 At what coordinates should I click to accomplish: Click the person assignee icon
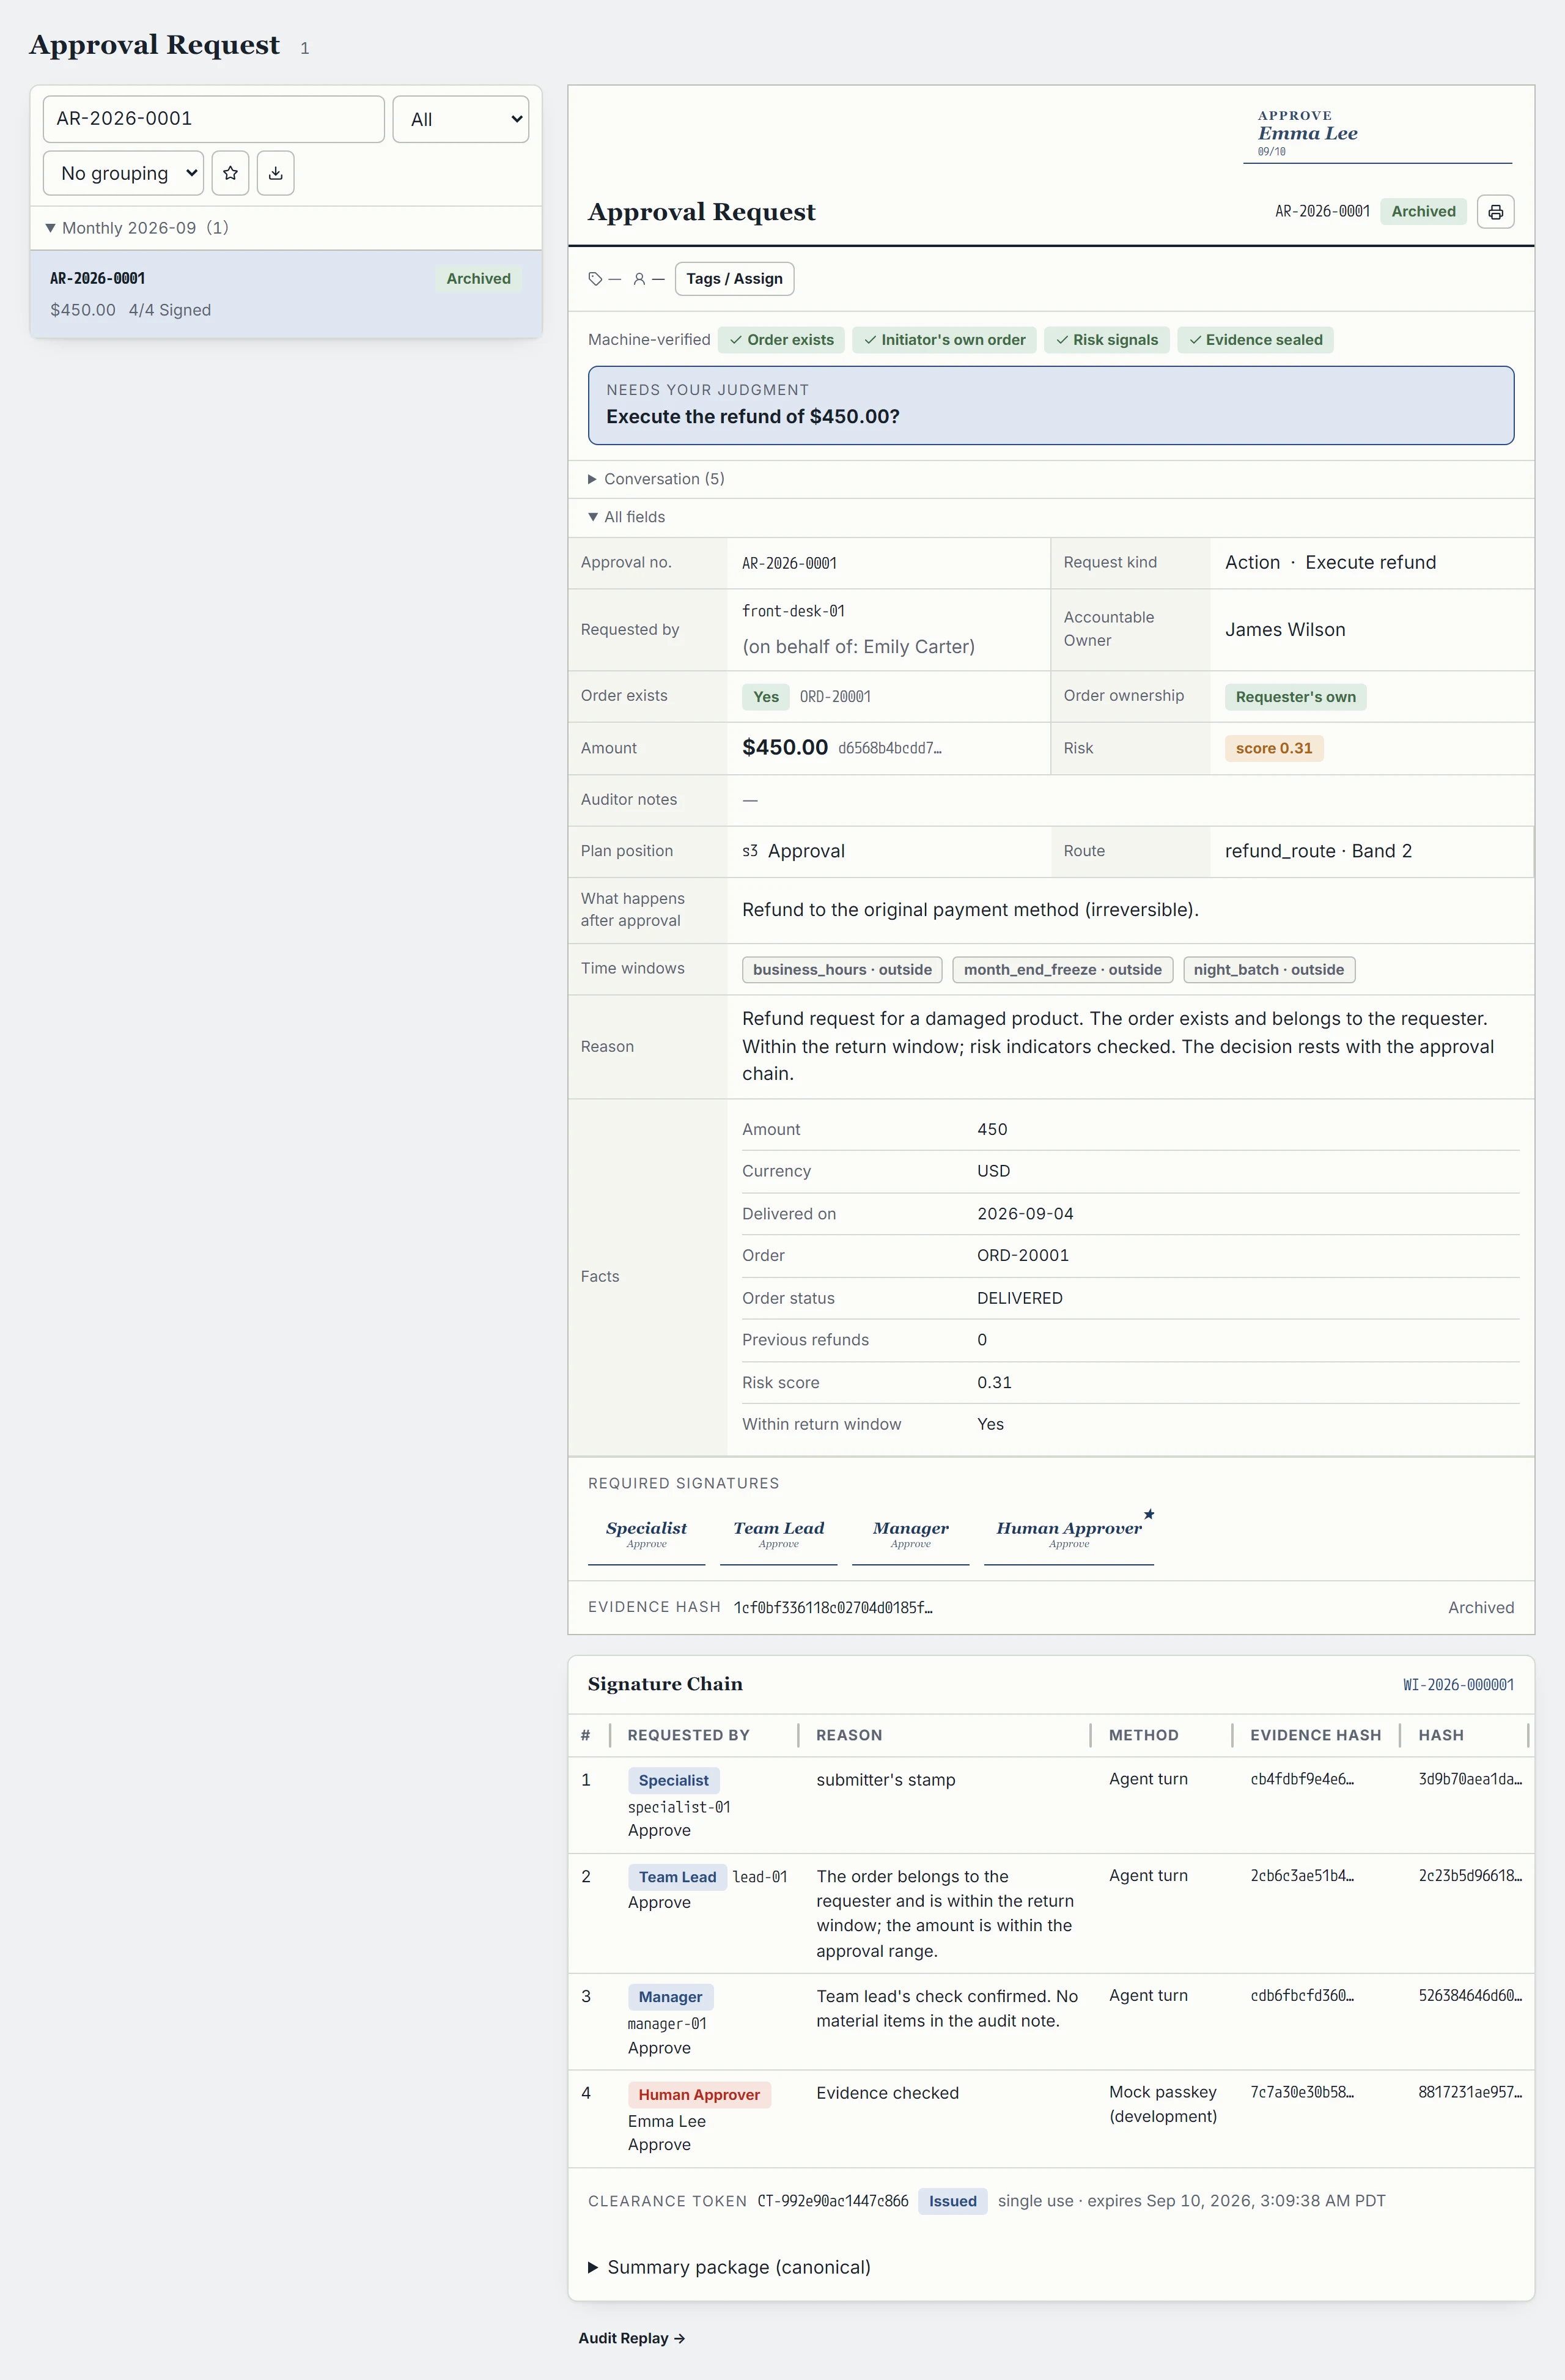[x=639, y=279]
